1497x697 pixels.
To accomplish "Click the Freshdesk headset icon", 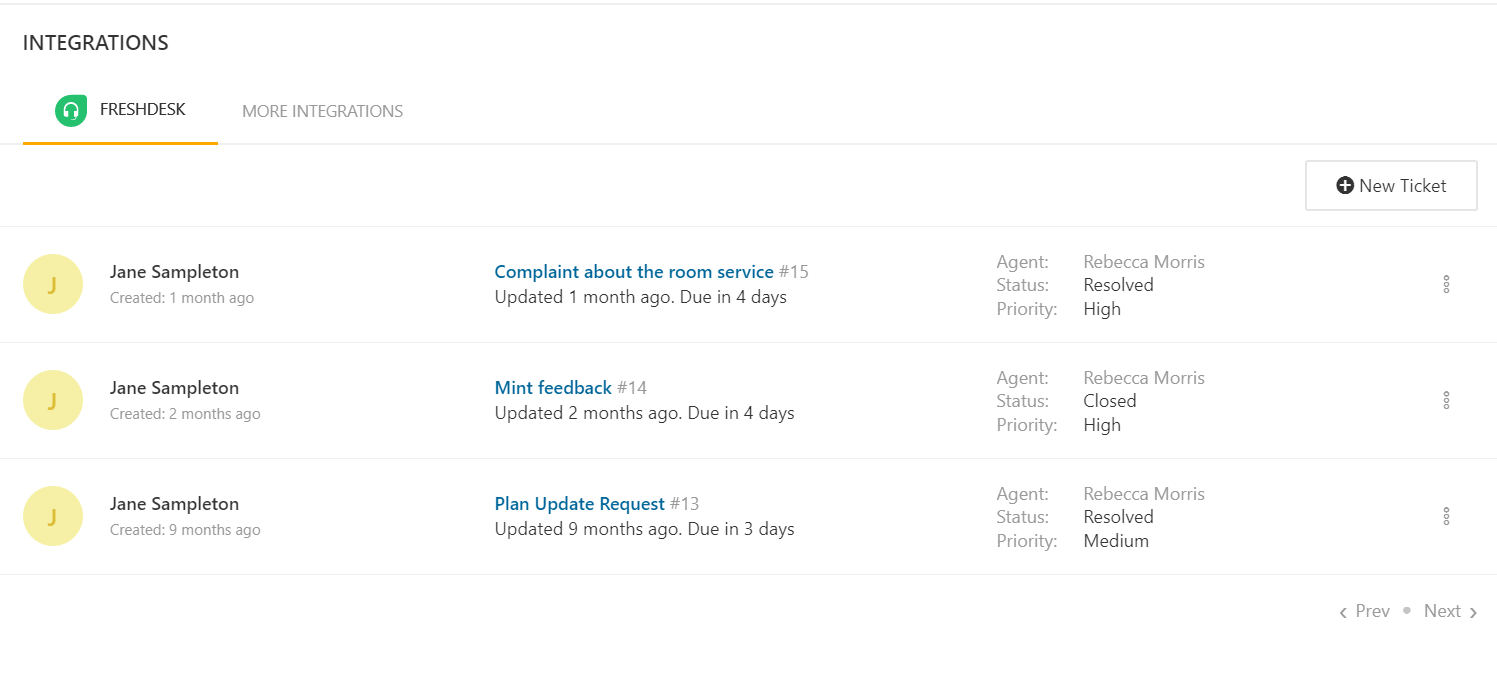I will [71, 111].
